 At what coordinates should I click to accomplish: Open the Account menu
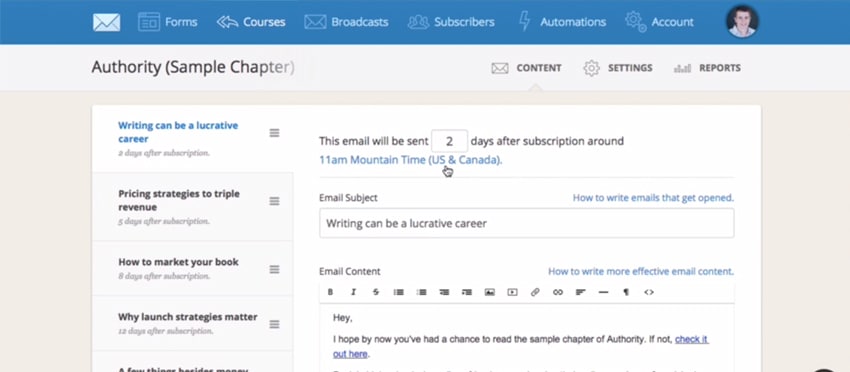(x=659, y=22)
